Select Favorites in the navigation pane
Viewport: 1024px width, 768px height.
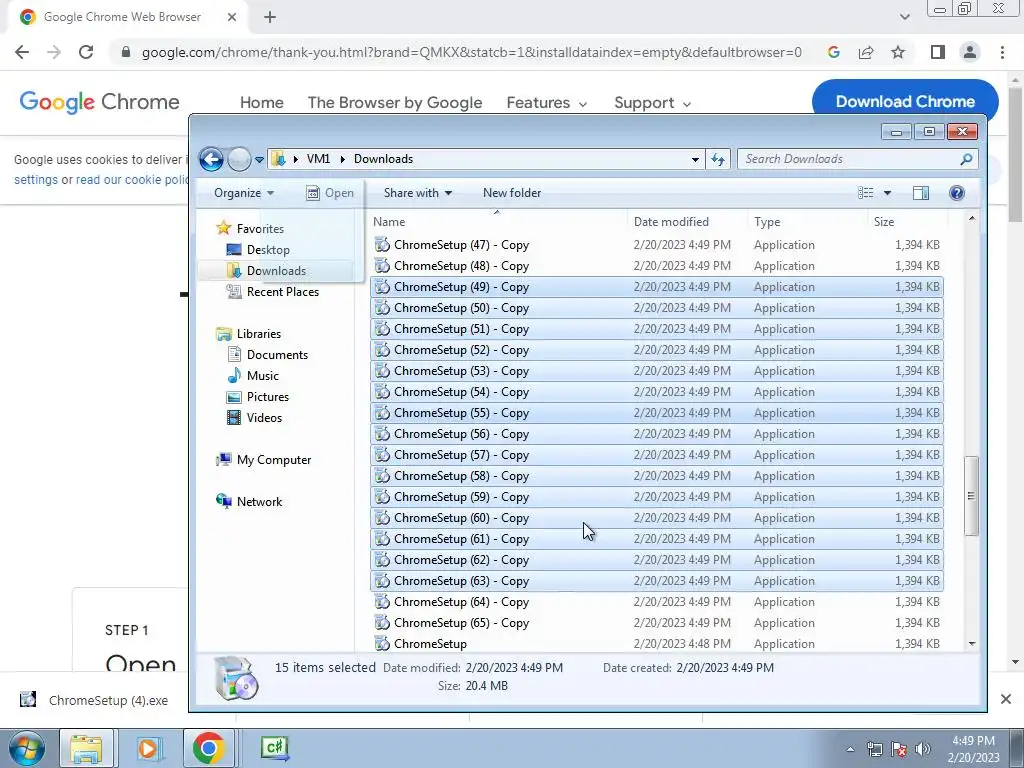pyautogui.click(x=260, y=229)
